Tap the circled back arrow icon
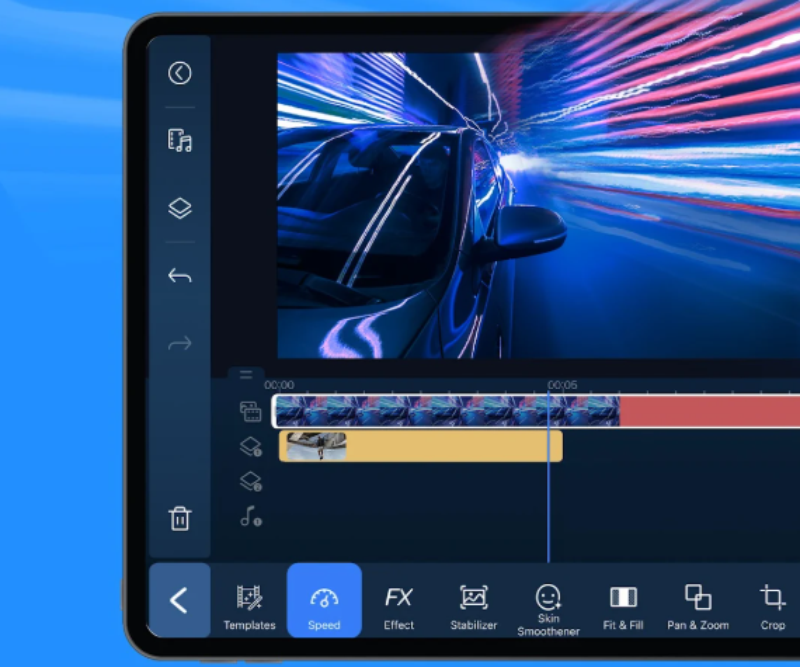This screenshot has height=667, width=800. click(180, 73)
